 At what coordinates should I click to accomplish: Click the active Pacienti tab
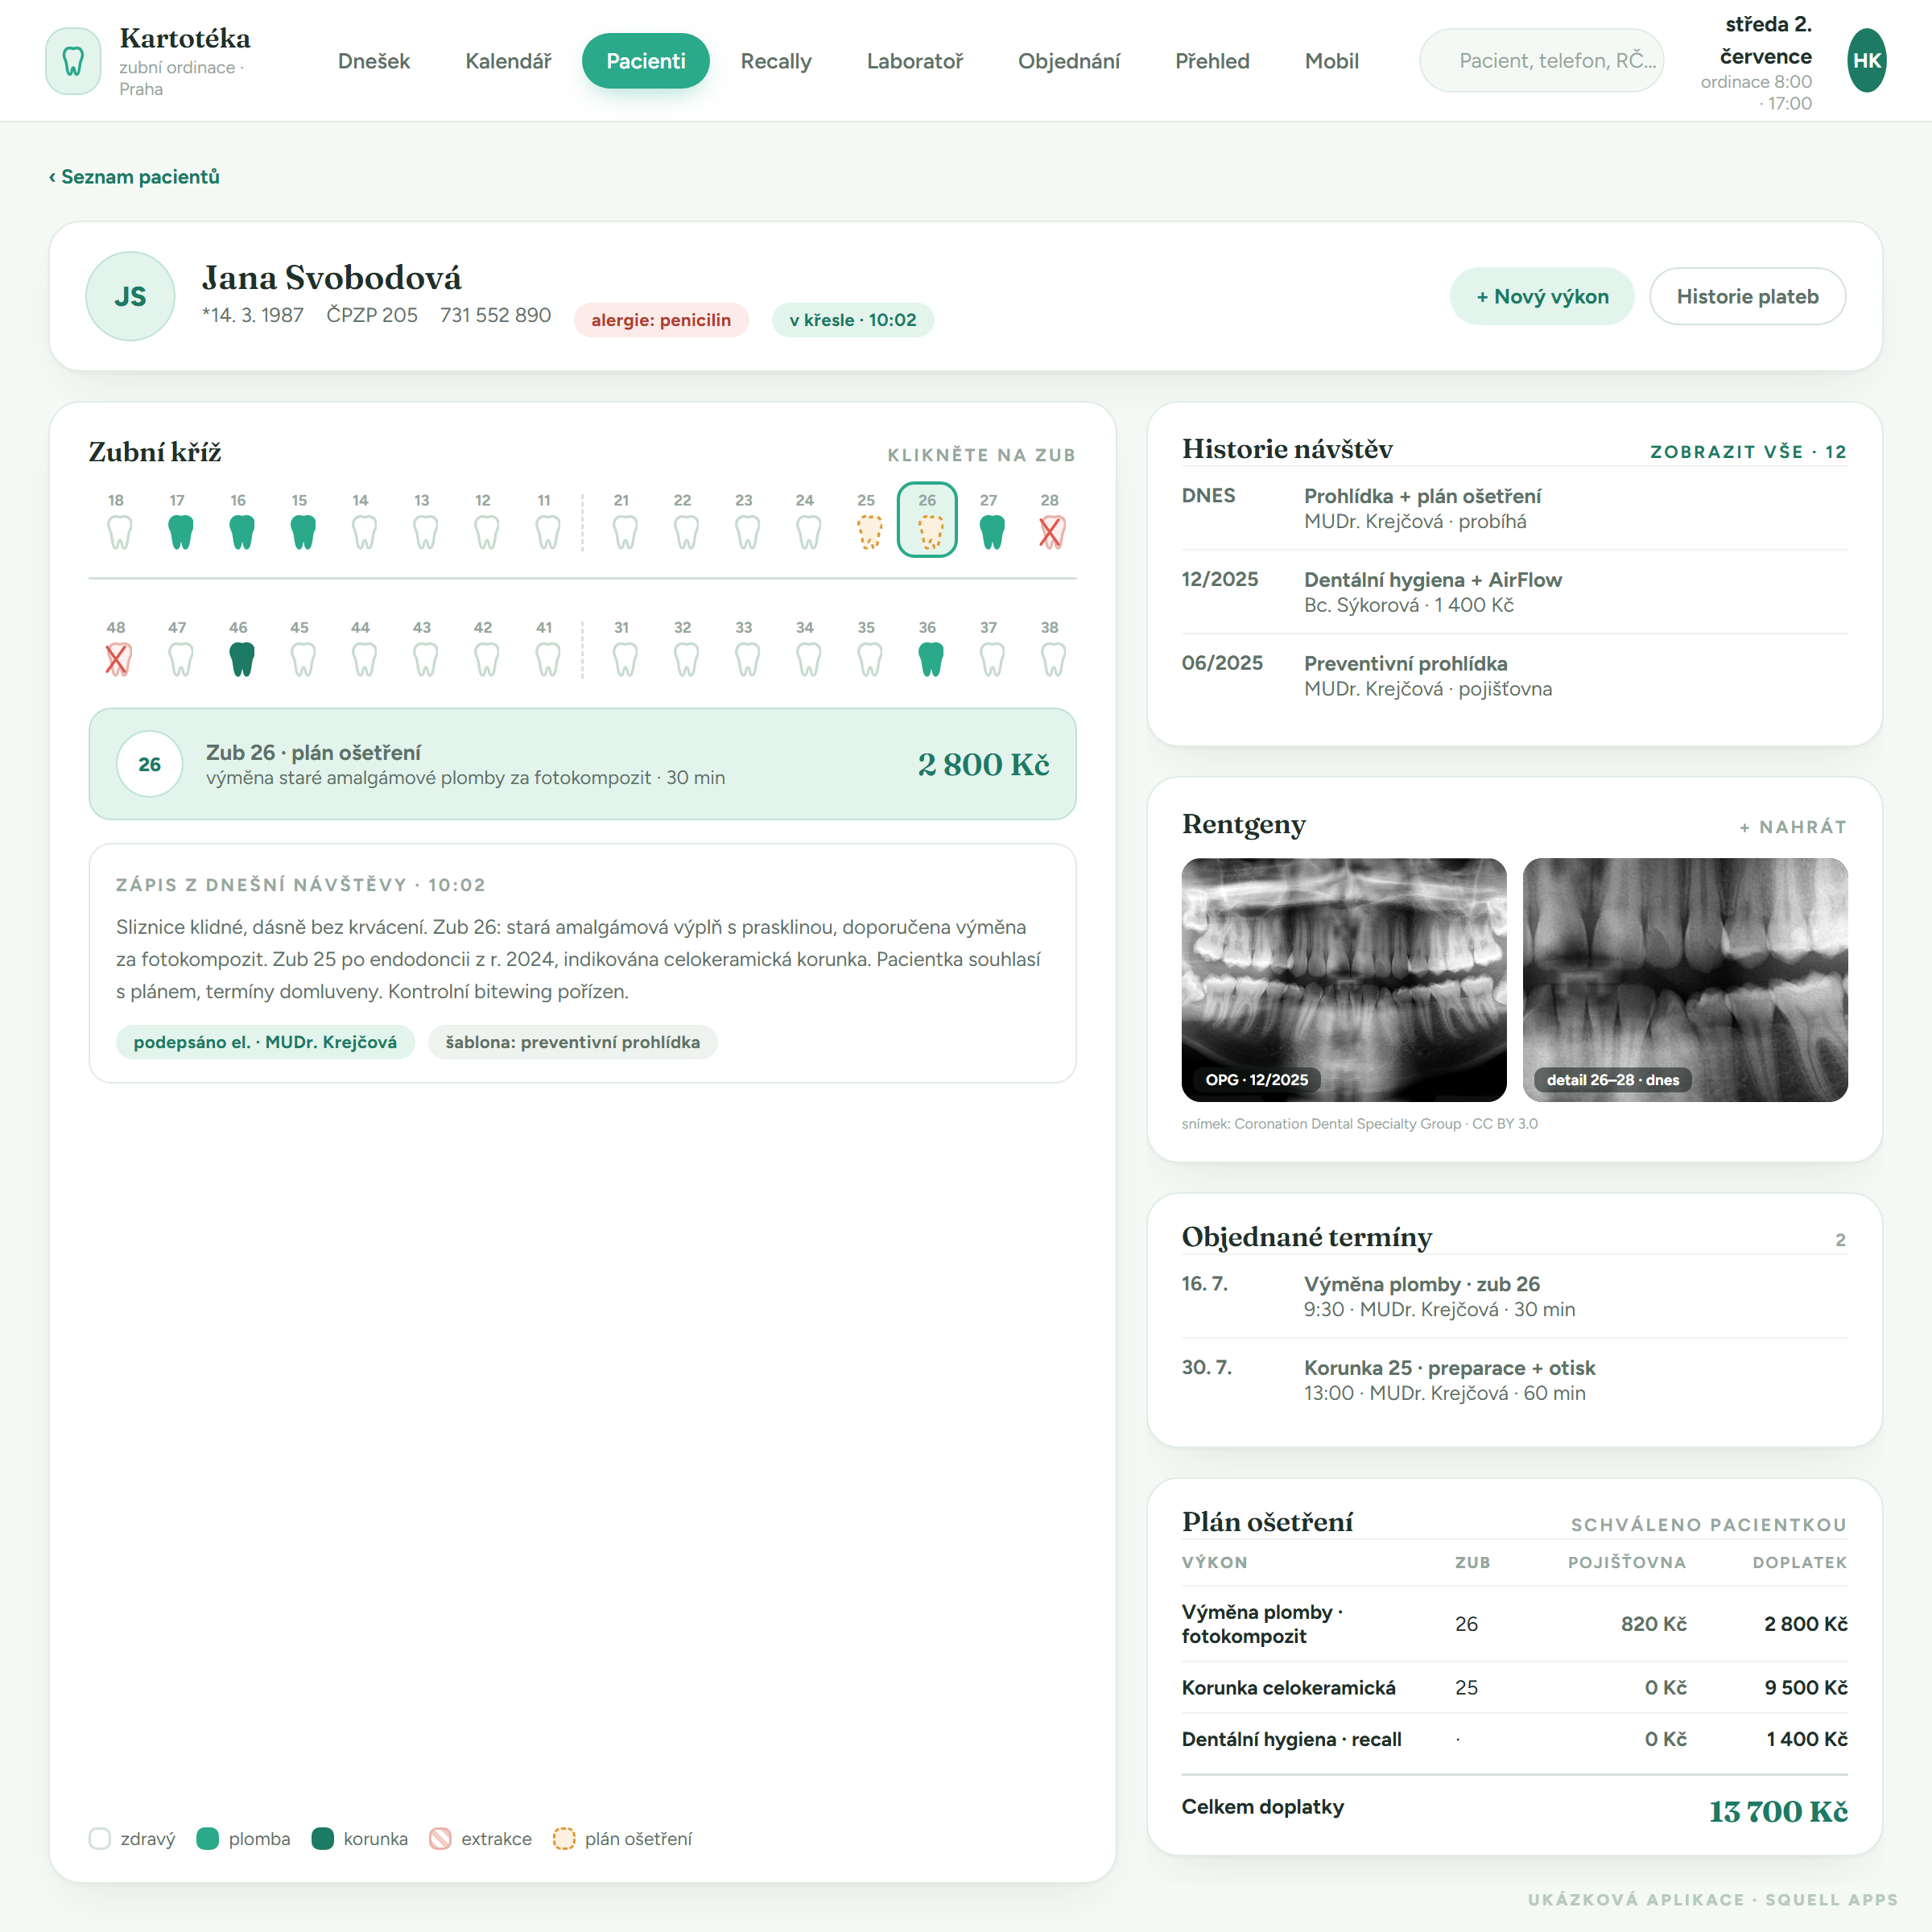coord(646,61)
